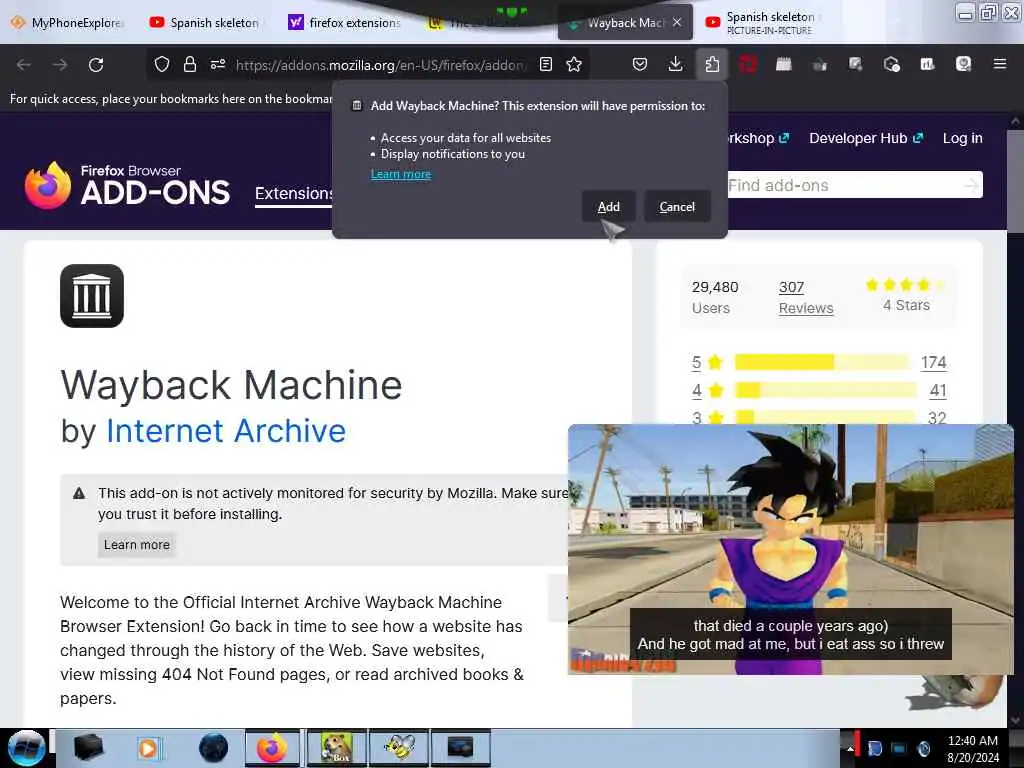The width and height of the screenshot is (1024, 768).
Task: Go back with the browser back arrow
Action: point(24,64)
